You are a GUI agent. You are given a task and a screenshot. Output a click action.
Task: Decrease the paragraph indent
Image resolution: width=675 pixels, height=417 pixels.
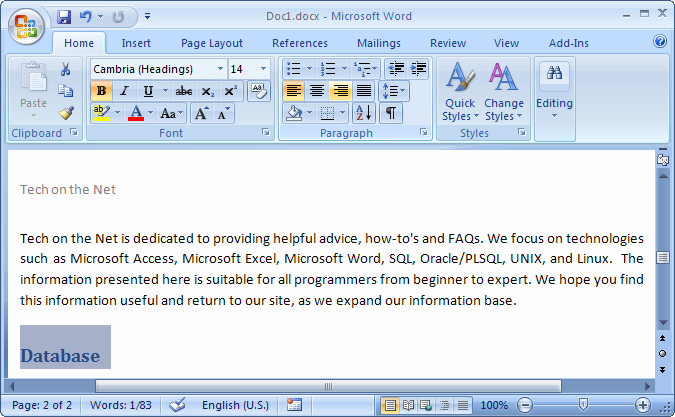click(396, 68)
